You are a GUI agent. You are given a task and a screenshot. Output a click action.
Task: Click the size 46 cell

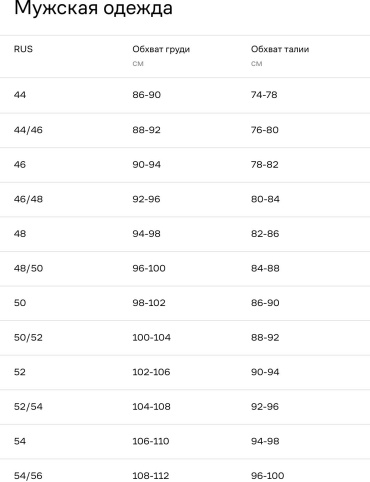tap(20, 164)
